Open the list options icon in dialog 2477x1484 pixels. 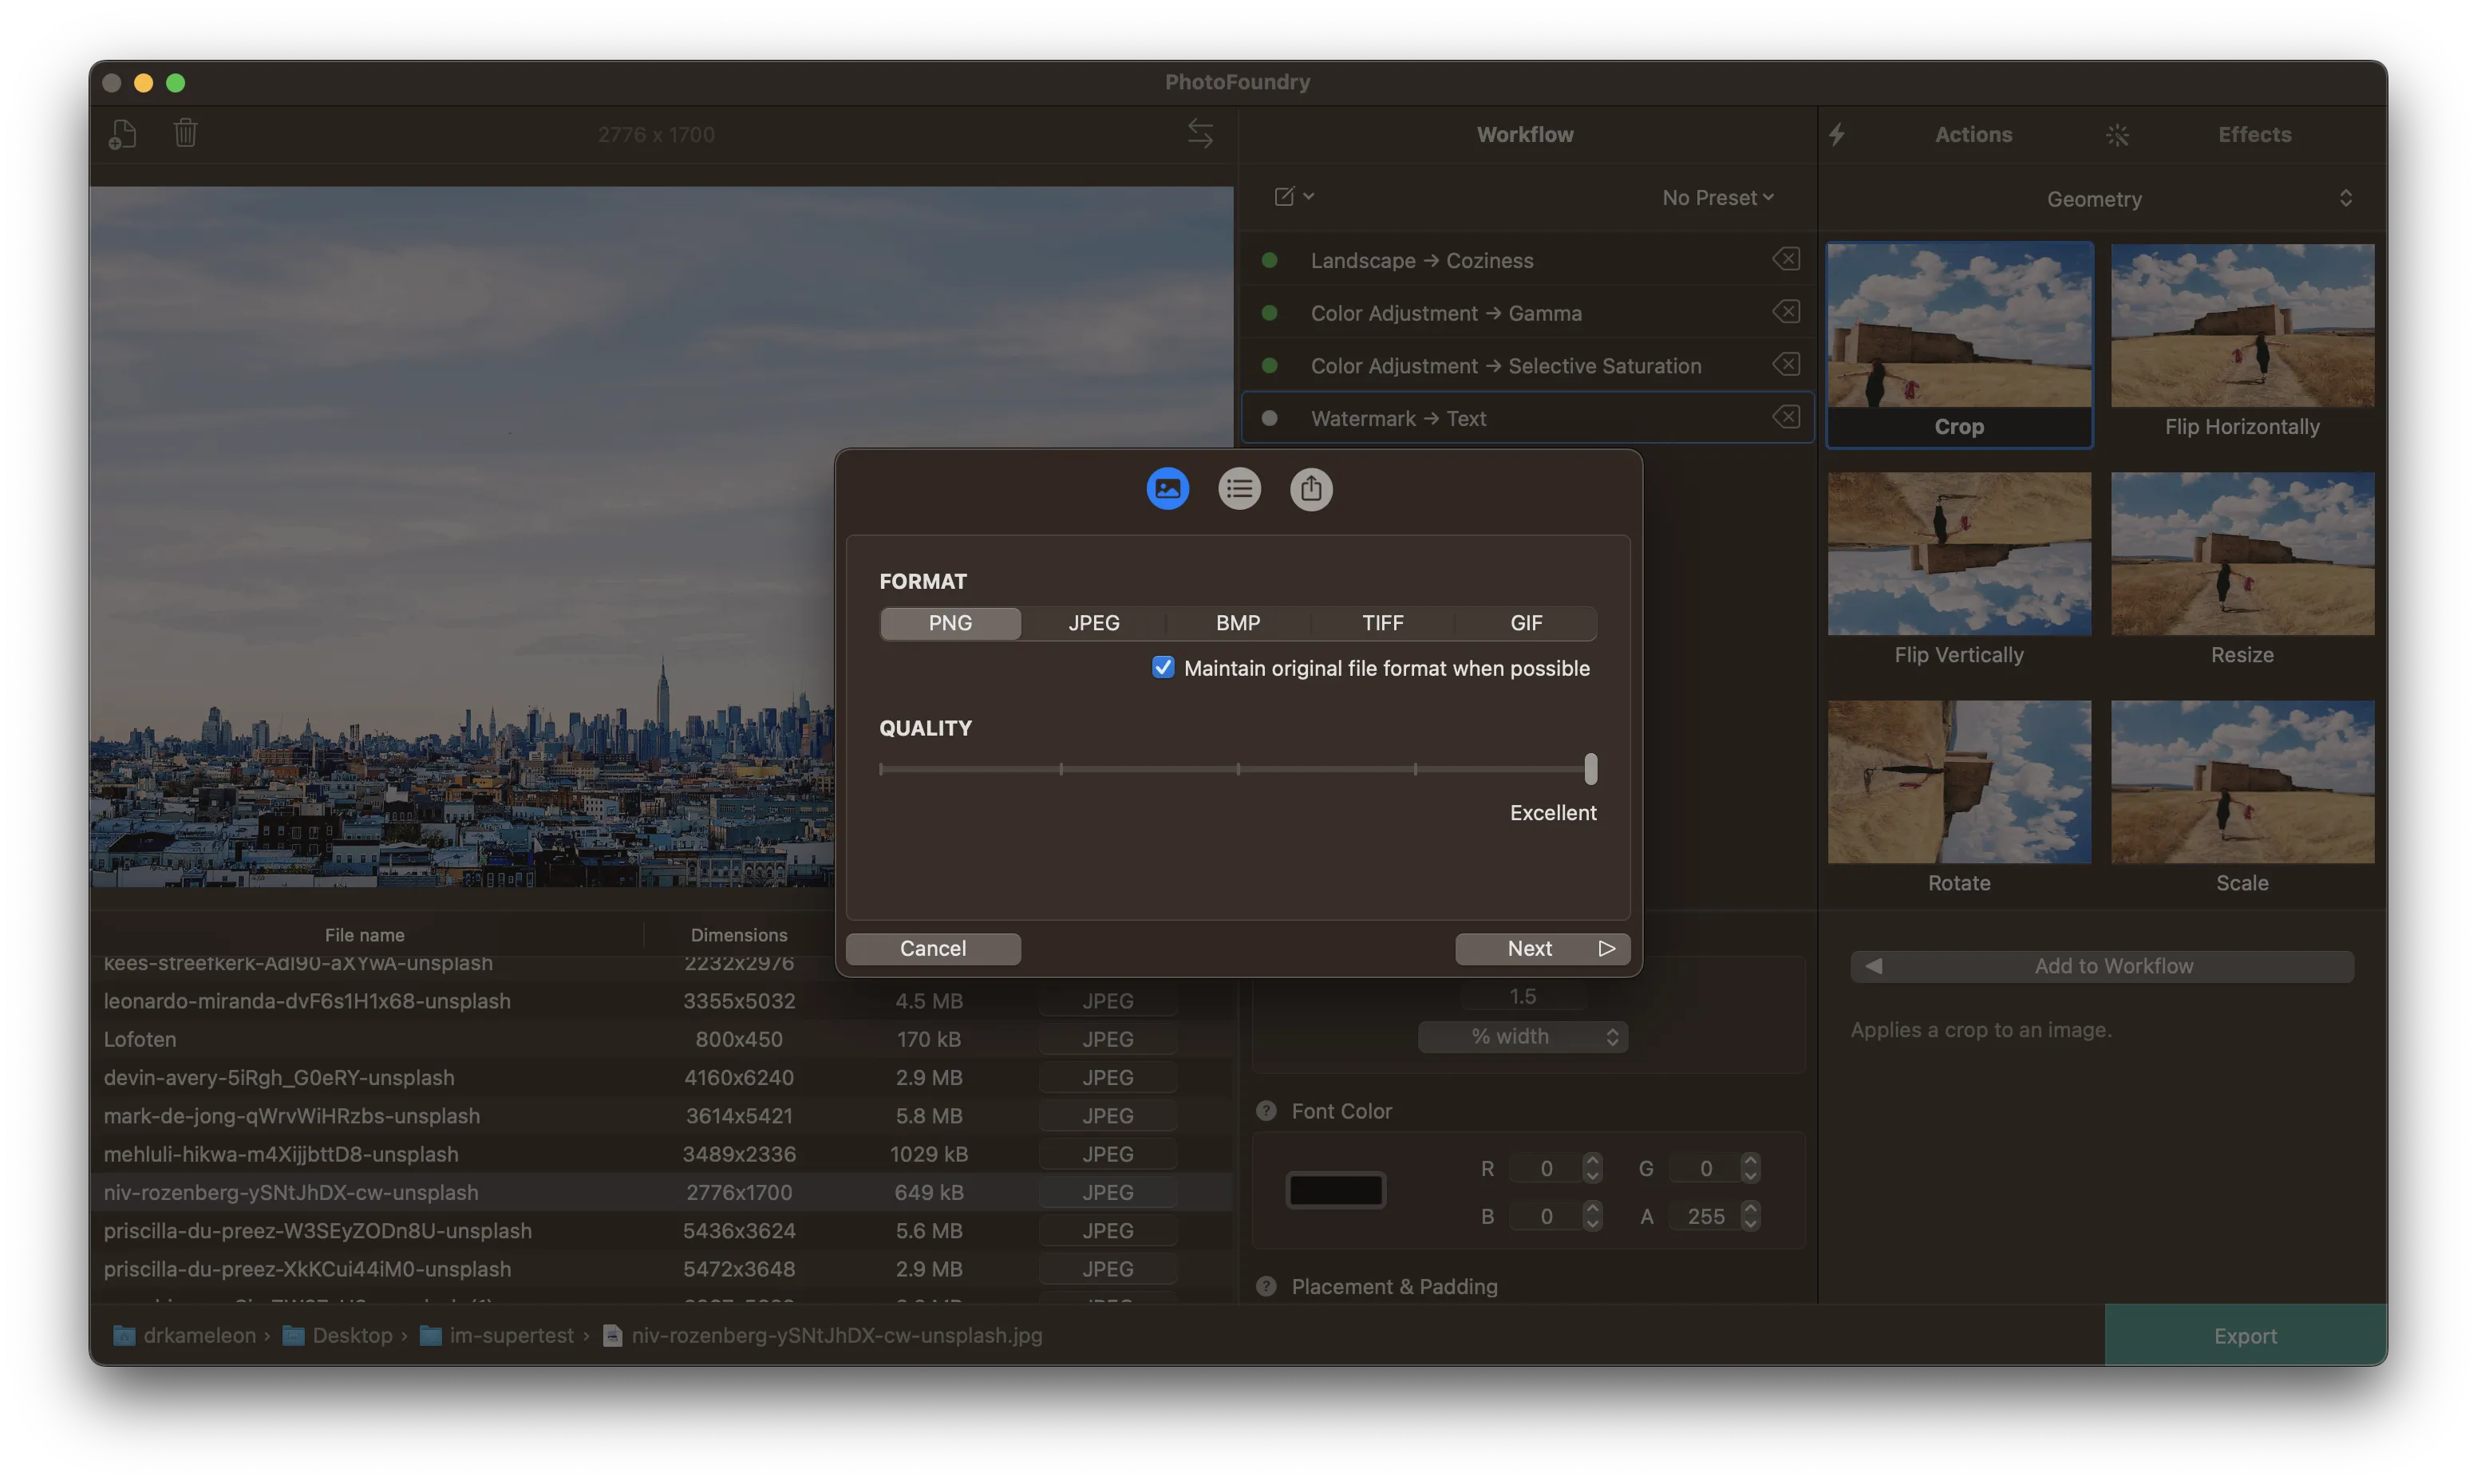point(1239,489)
